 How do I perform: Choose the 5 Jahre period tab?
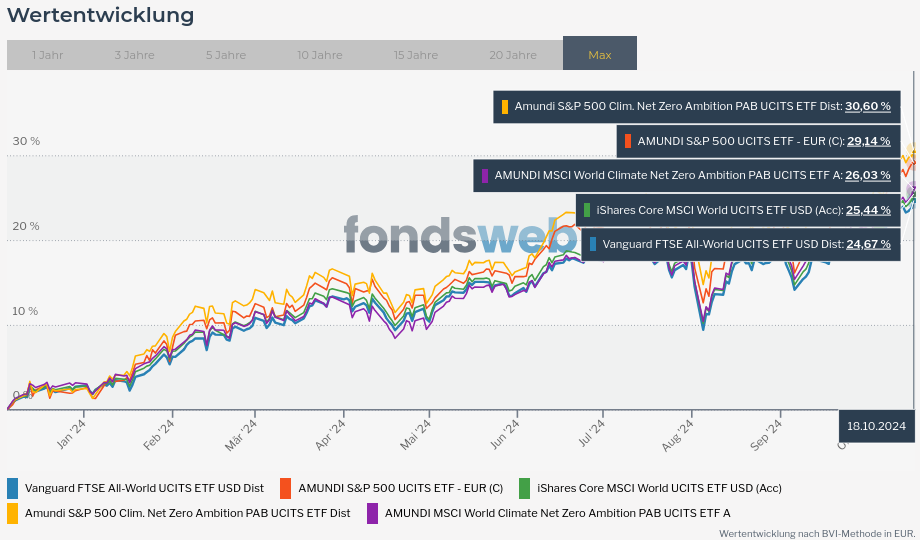click(226, 55)
